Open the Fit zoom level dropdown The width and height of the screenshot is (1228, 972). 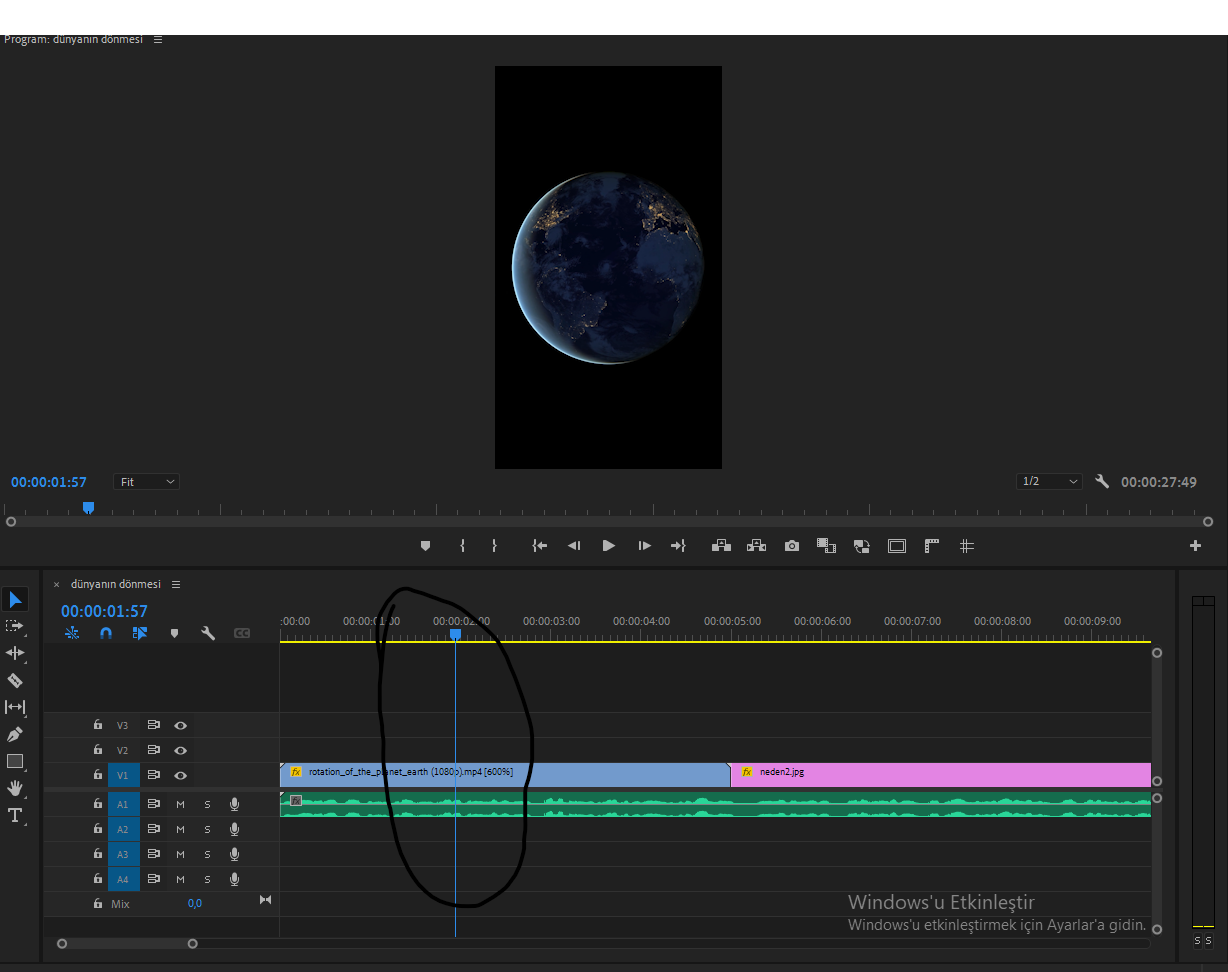pyautogui.click(x=146, y=482)
